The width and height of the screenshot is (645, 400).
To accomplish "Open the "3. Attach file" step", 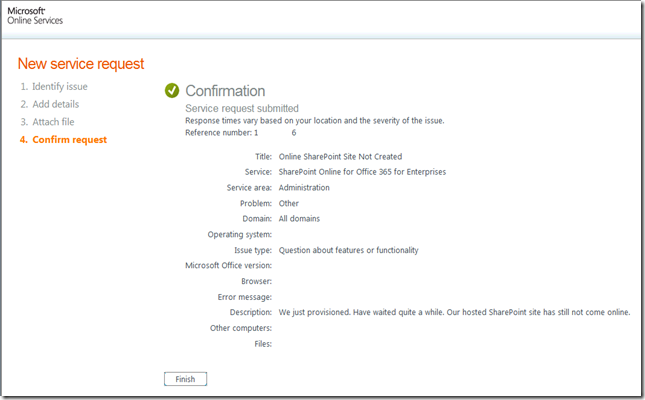I will tap(49, 122).
